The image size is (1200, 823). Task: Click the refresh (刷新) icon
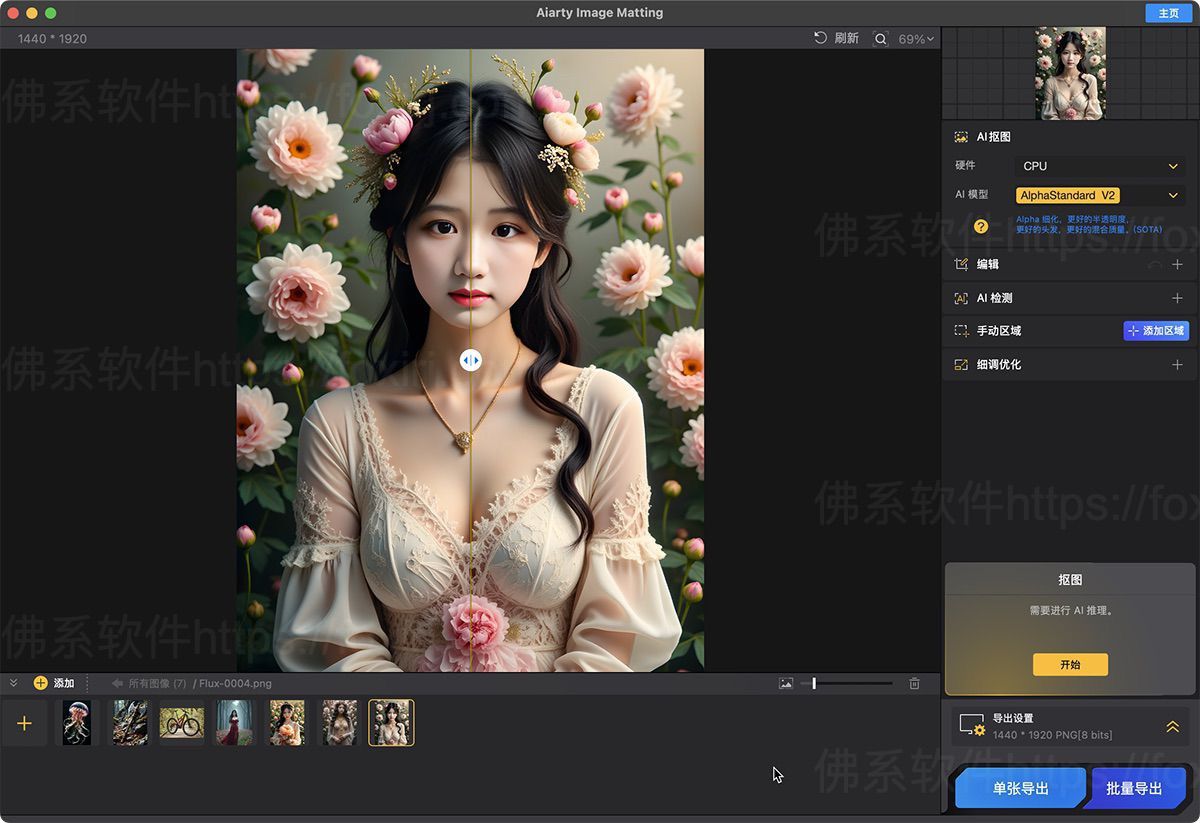(821, 38)
